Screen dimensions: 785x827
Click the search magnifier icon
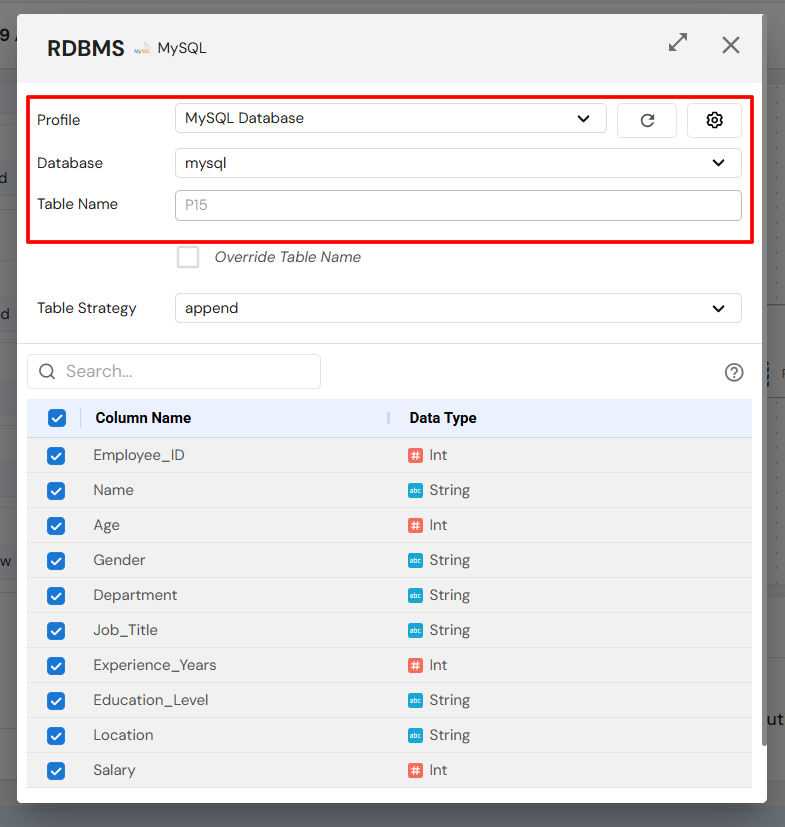click(x=47, y=372)
